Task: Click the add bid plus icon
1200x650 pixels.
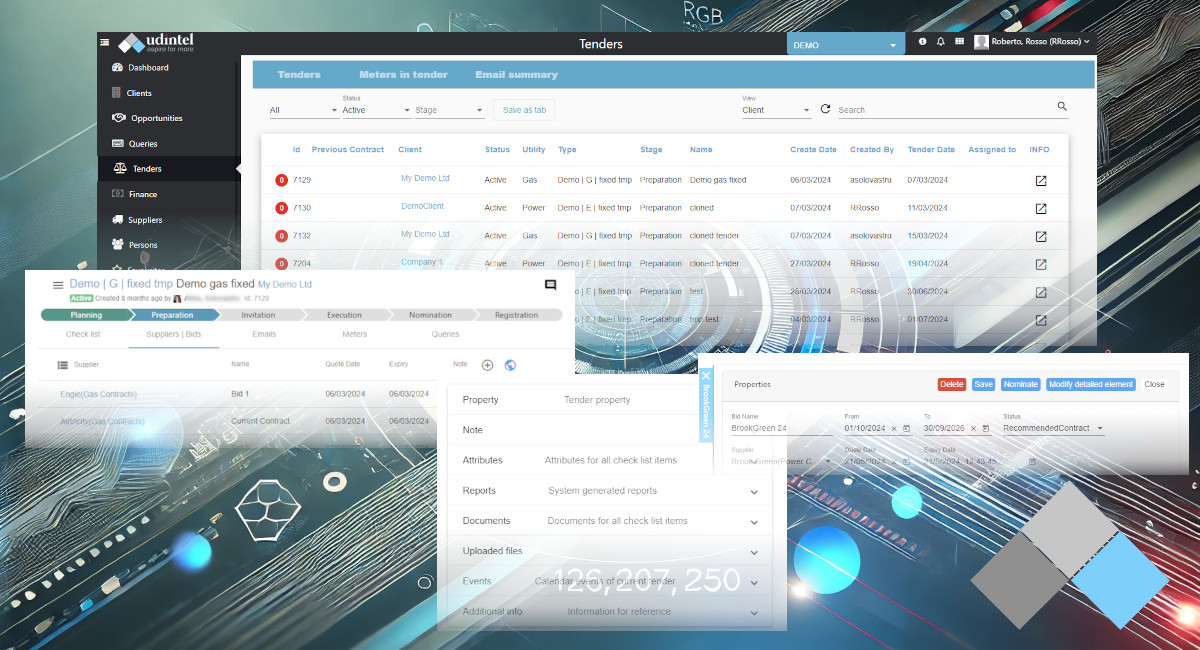Action: coord(488,365)
